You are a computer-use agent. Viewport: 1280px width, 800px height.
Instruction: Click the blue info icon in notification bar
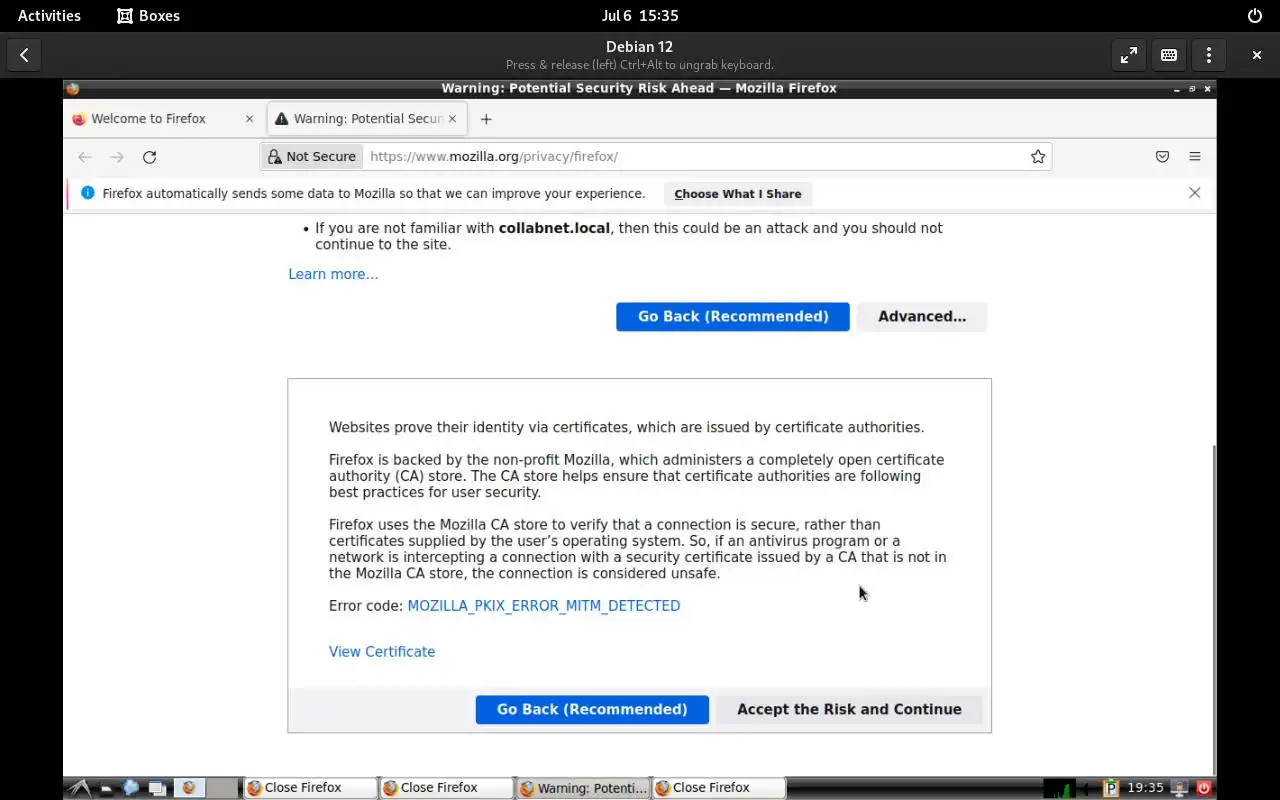click(x=88, y=193)
